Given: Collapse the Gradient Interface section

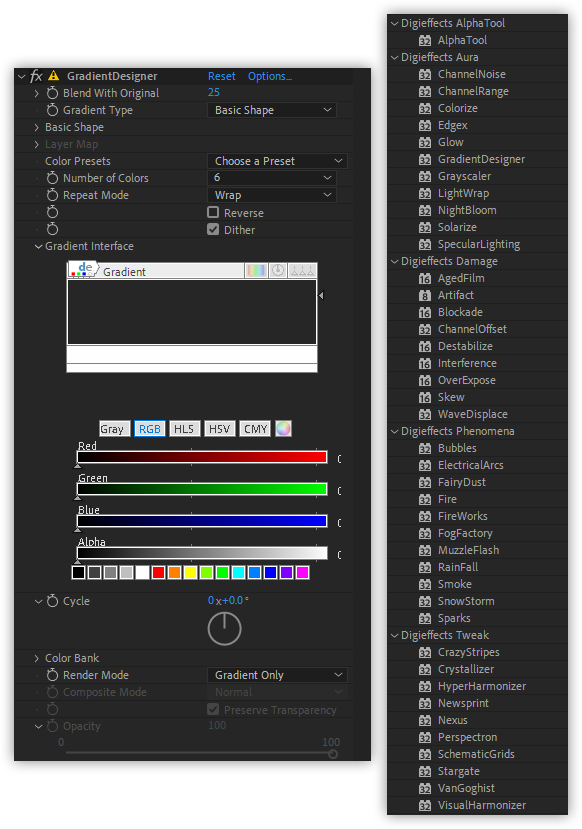Looking at the screenshot, I should (38, 246).
